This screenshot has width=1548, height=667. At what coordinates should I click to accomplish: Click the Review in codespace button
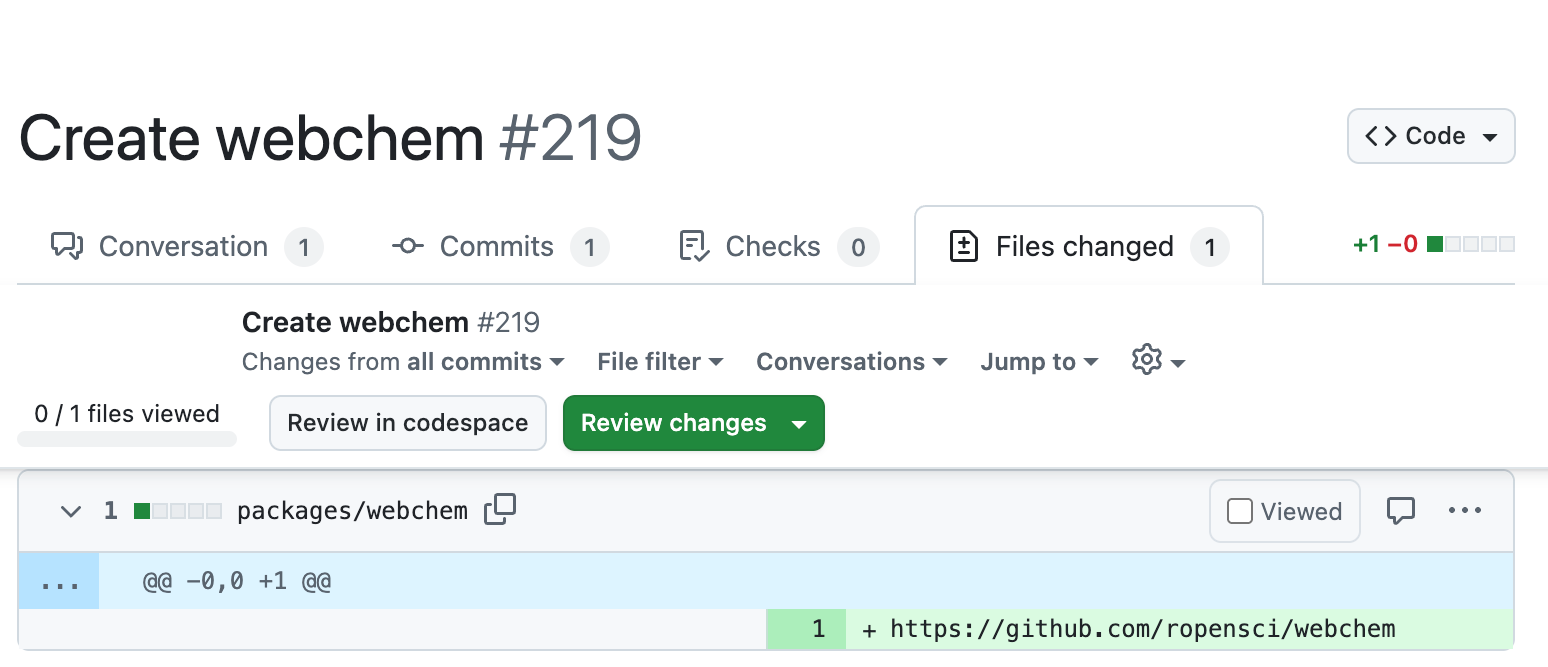coord(407,423)
